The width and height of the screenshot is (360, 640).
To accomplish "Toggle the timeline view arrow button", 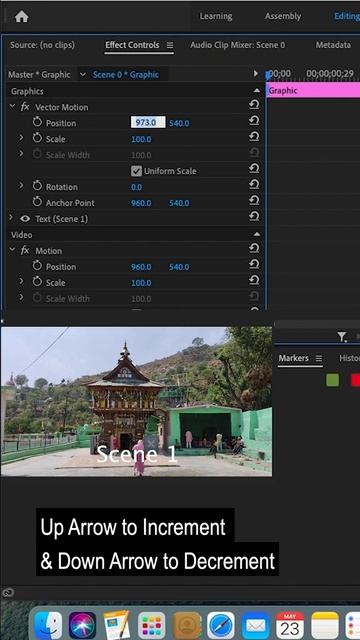I will (256, 74).
